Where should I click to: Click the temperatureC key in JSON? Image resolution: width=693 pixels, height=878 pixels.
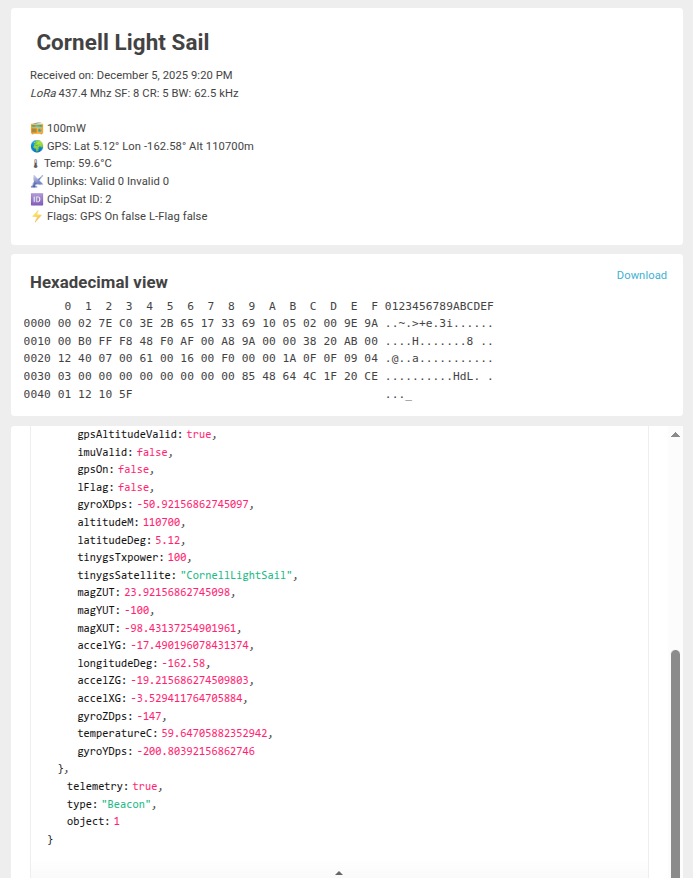pyautogui.click(x=116, y=733)
